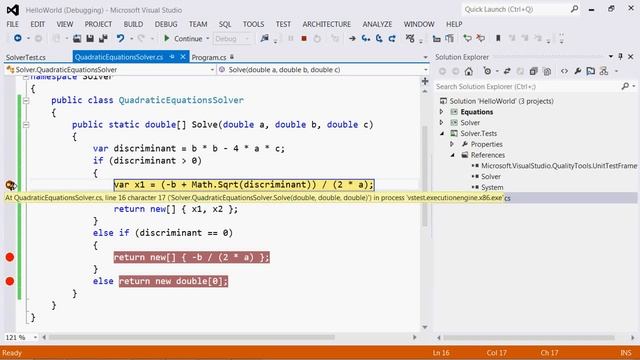
Task: Click the Open File toolbar icon
Action: [x=77, y=38]
